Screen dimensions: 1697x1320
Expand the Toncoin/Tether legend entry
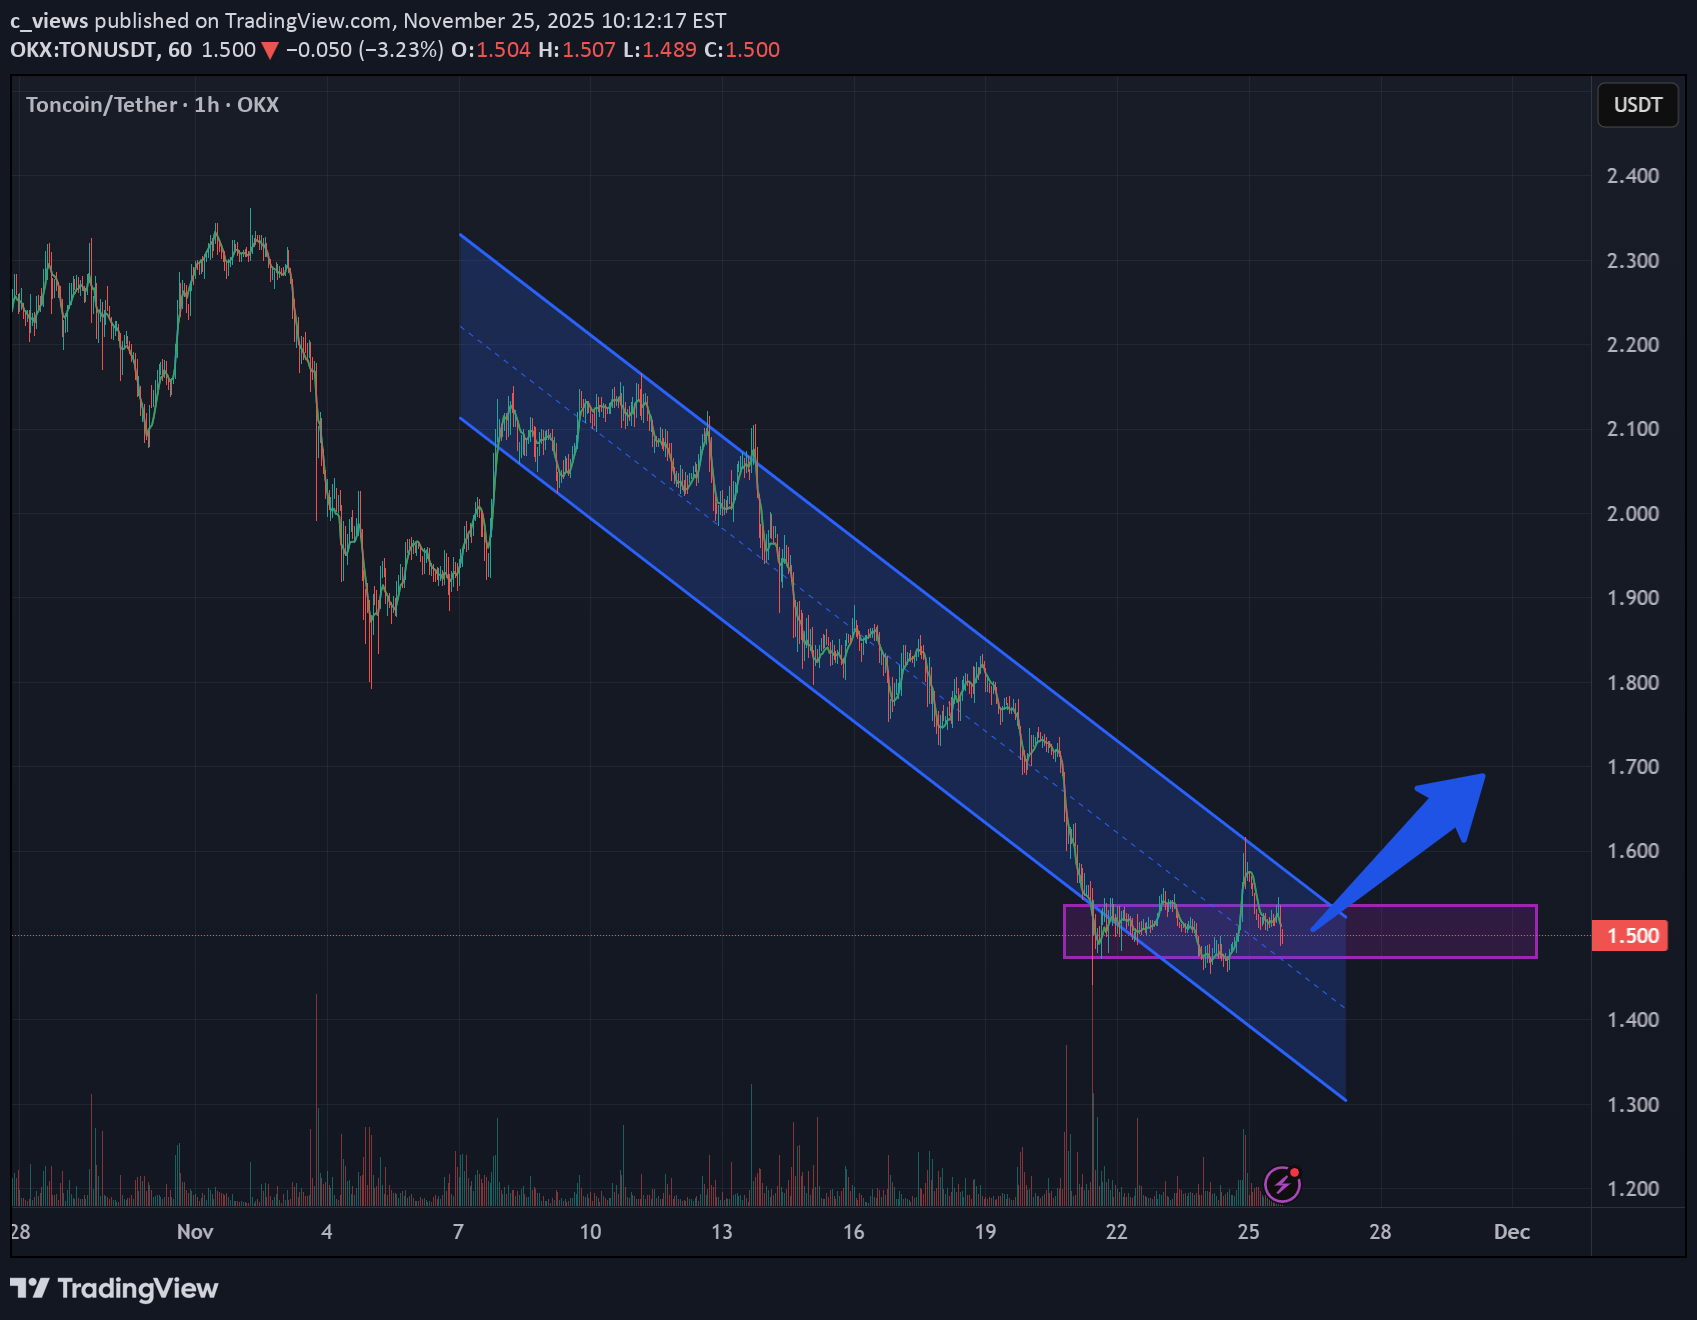point(100,105)
